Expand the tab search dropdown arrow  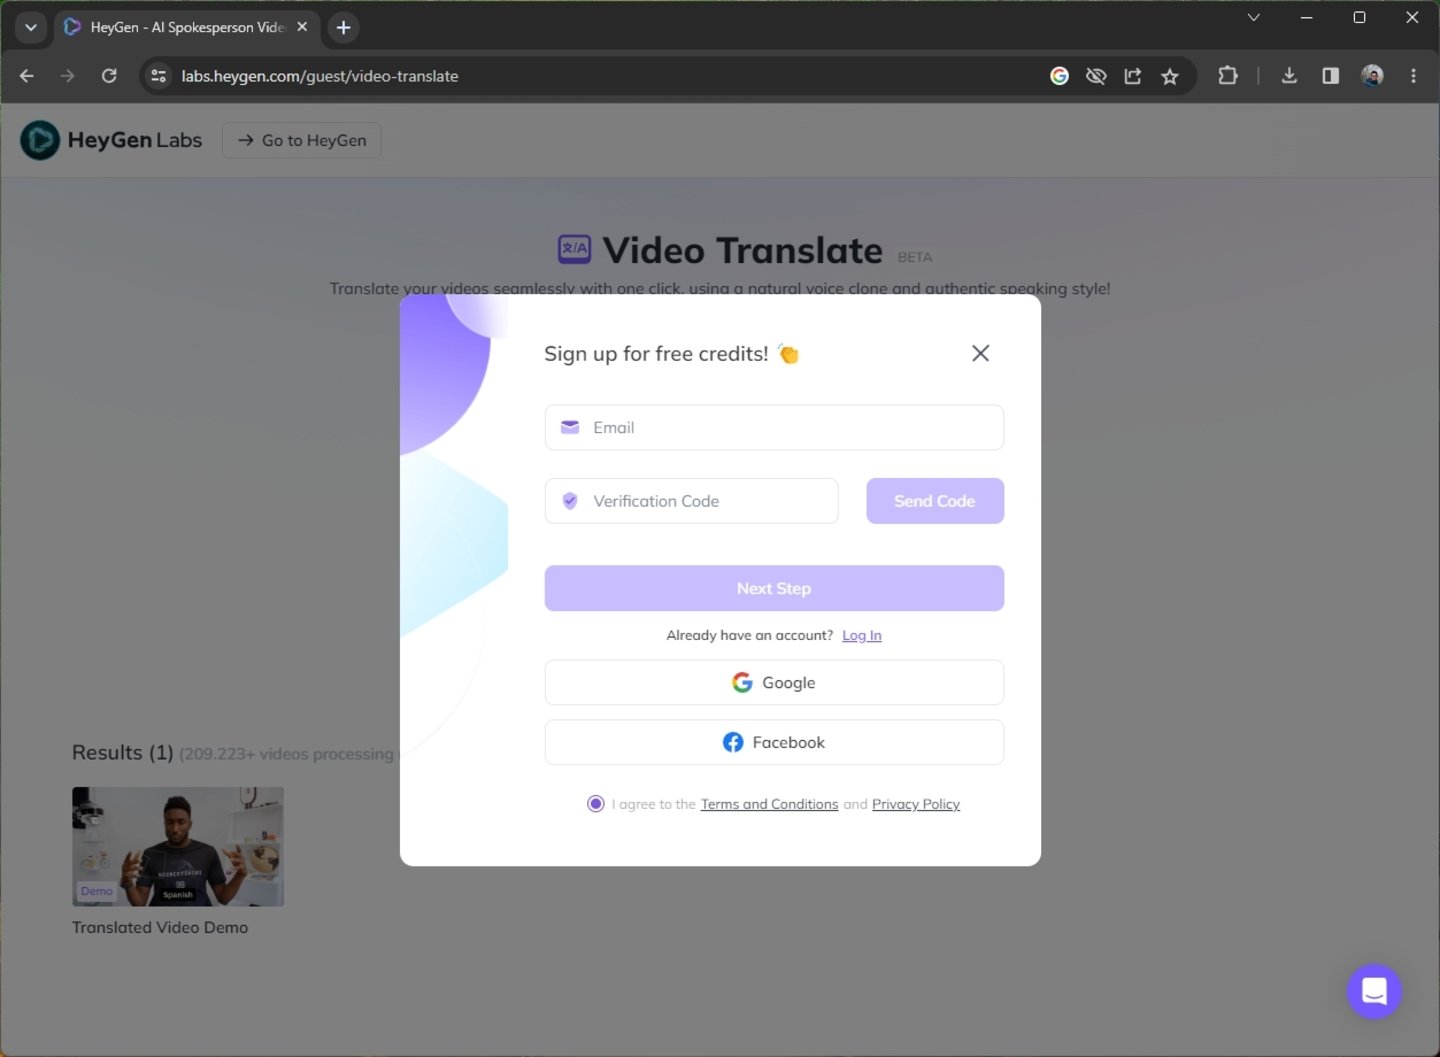[31, 27]
